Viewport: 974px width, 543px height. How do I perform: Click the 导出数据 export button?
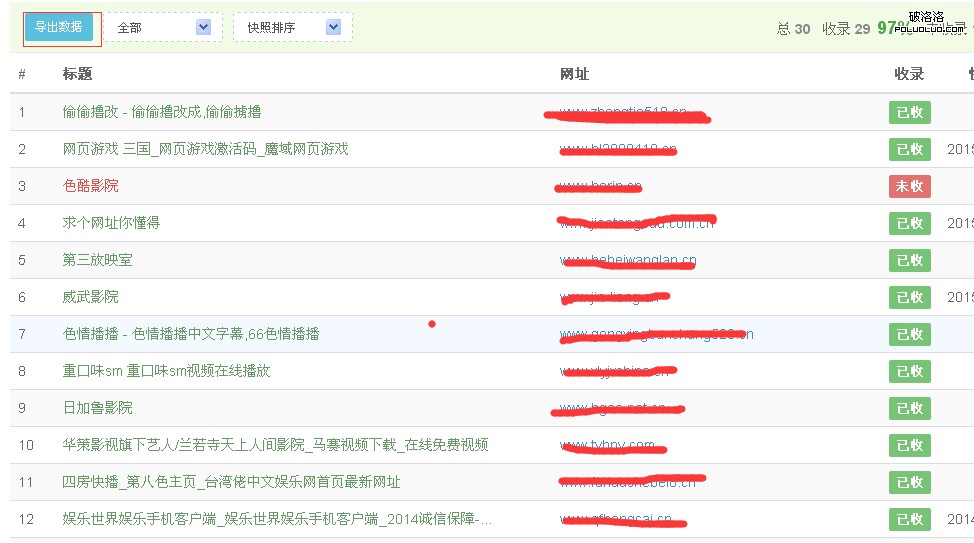[x=59, y=27]
